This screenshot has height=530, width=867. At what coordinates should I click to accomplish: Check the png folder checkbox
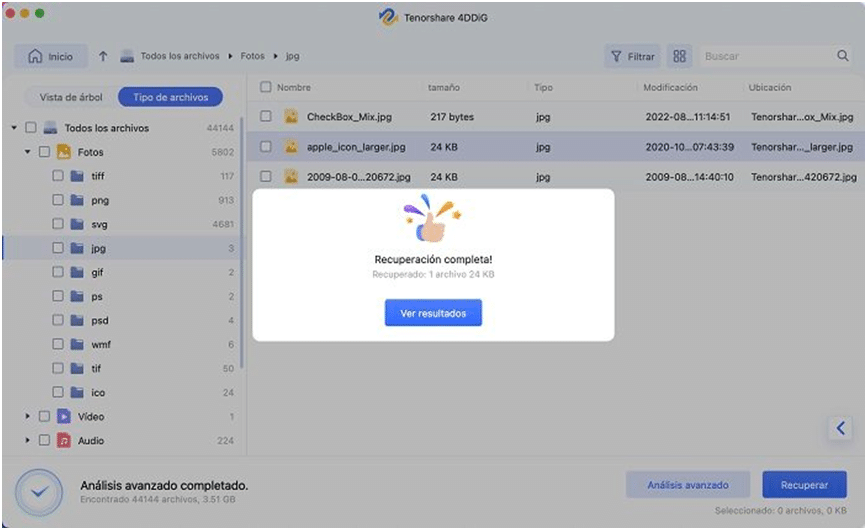(x=58, y=200)
